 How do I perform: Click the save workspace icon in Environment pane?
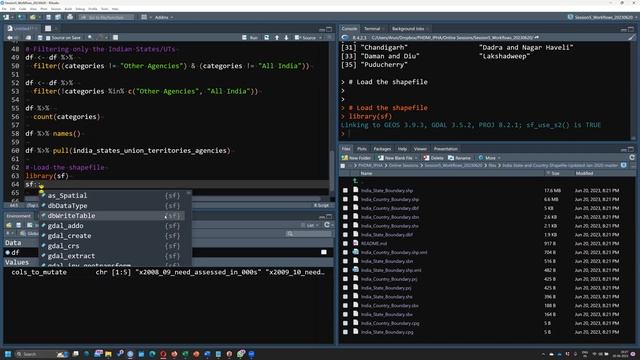pyautogui.click(x=18, y=225)
